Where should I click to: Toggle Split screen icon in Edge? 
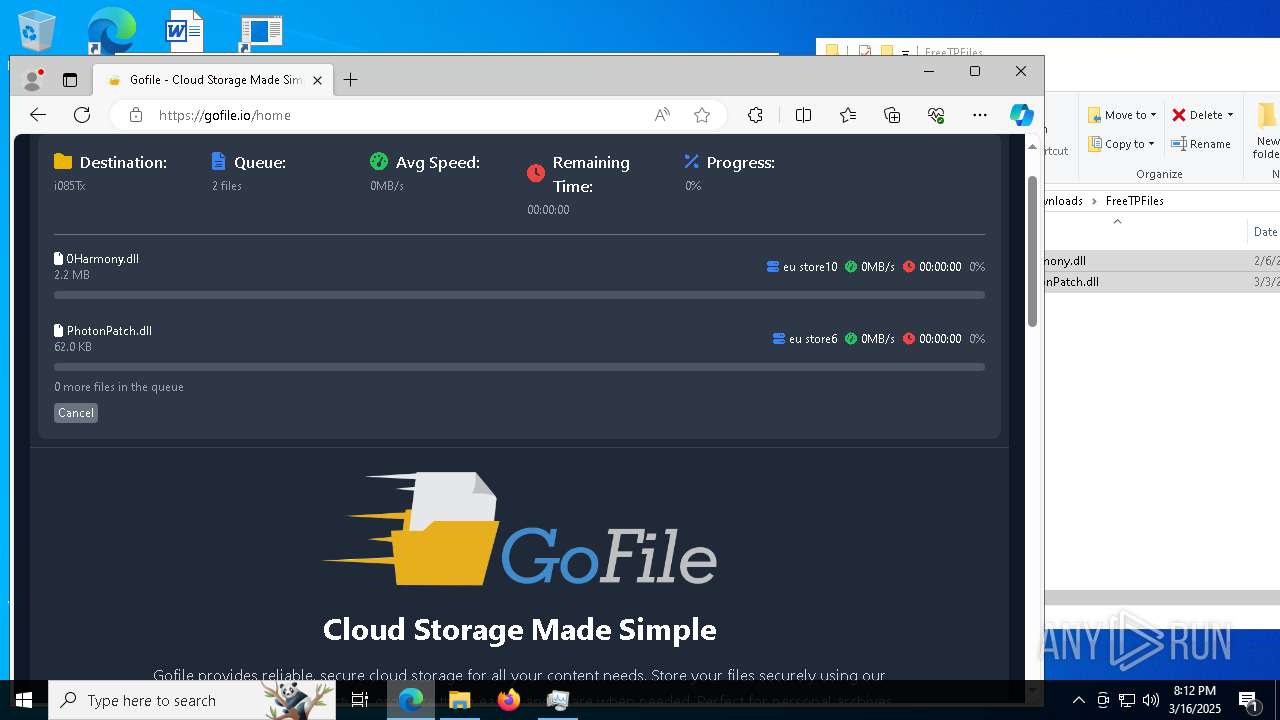point(803,115)
